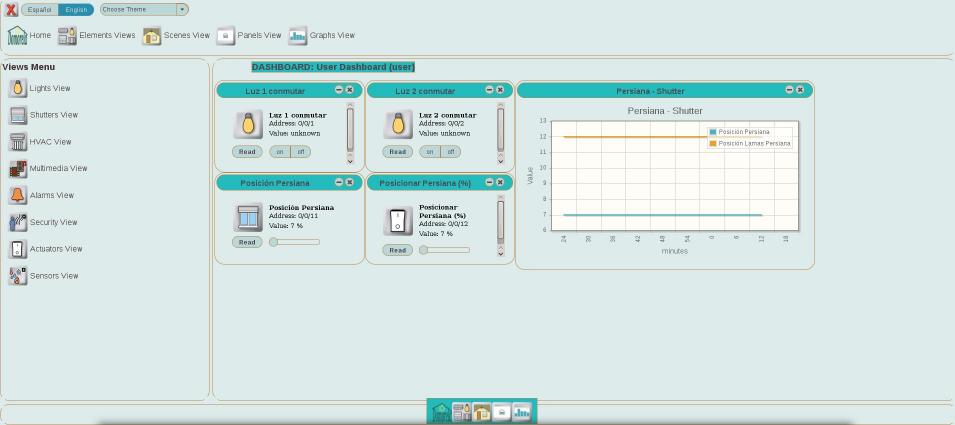Image resolution: width=955 pixels, height=425 pixels.
Task: Close the Posición Persiana panel
Action: coord(350,182)
